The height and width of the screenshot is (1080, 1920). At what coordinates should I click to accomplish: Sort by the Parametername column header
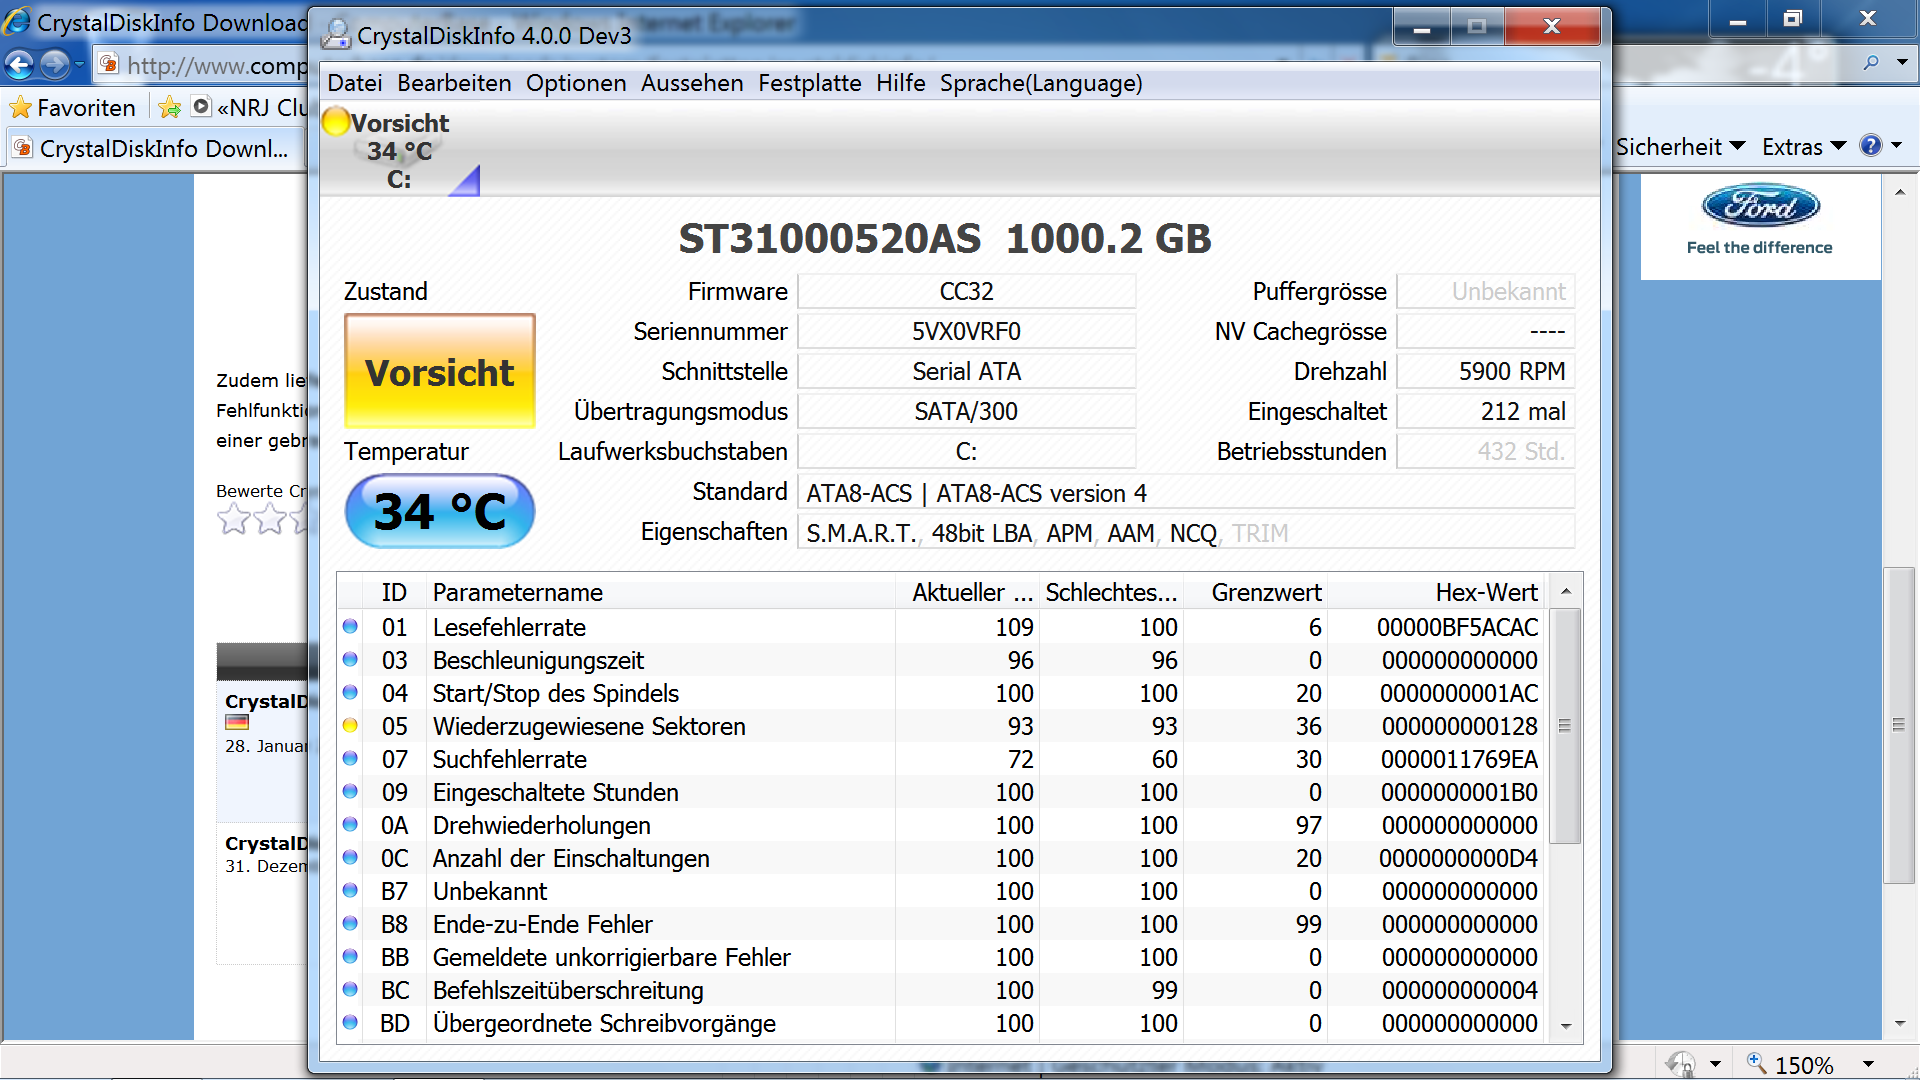[661, 593]
